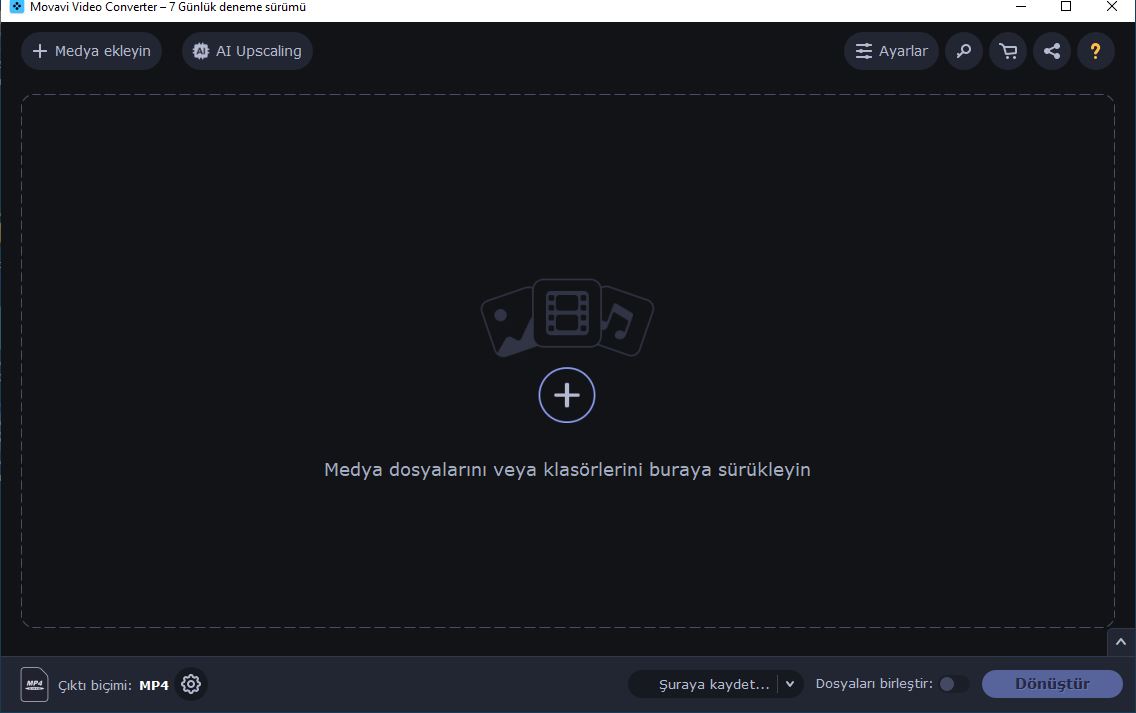Click the round plus add-media button
The width and height of the screenshot is (1136, 713).
tap(567, 395)
